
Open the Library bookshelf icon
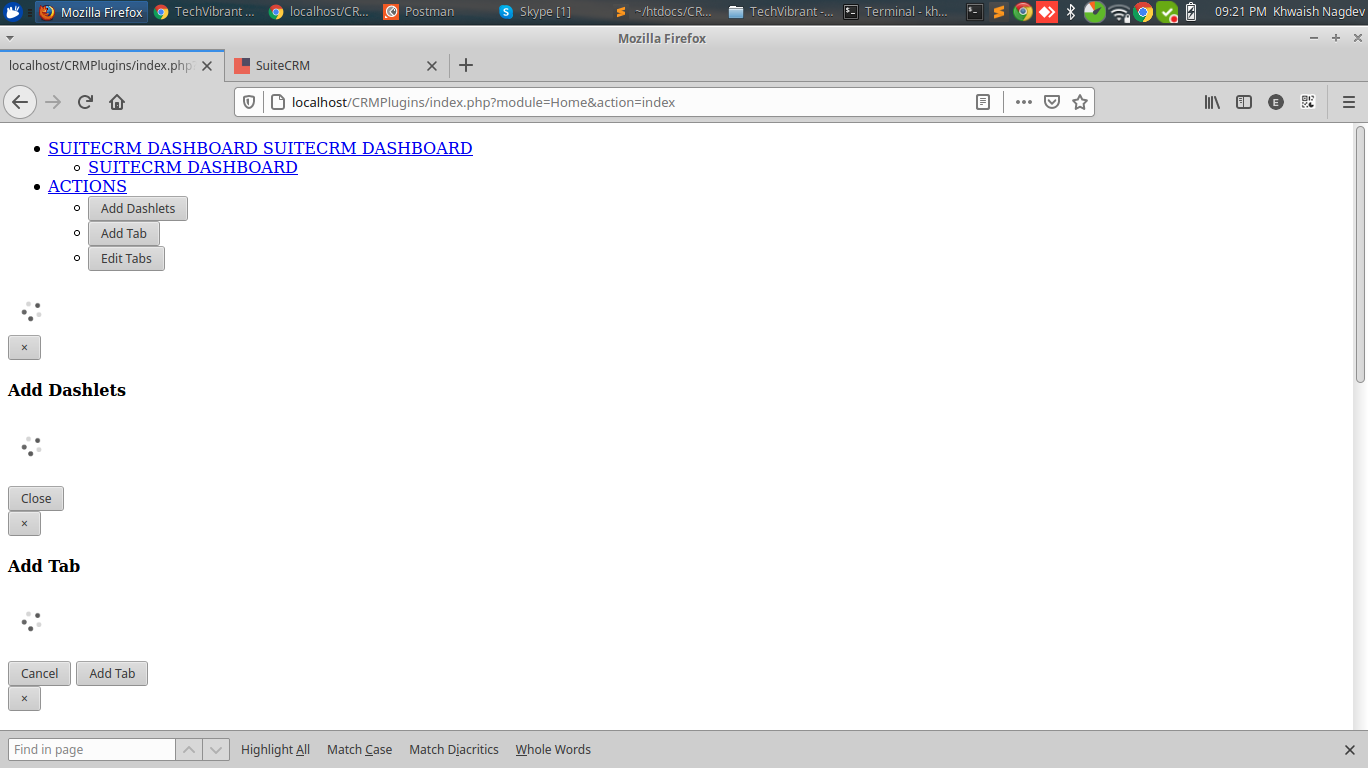point(1212,102)
